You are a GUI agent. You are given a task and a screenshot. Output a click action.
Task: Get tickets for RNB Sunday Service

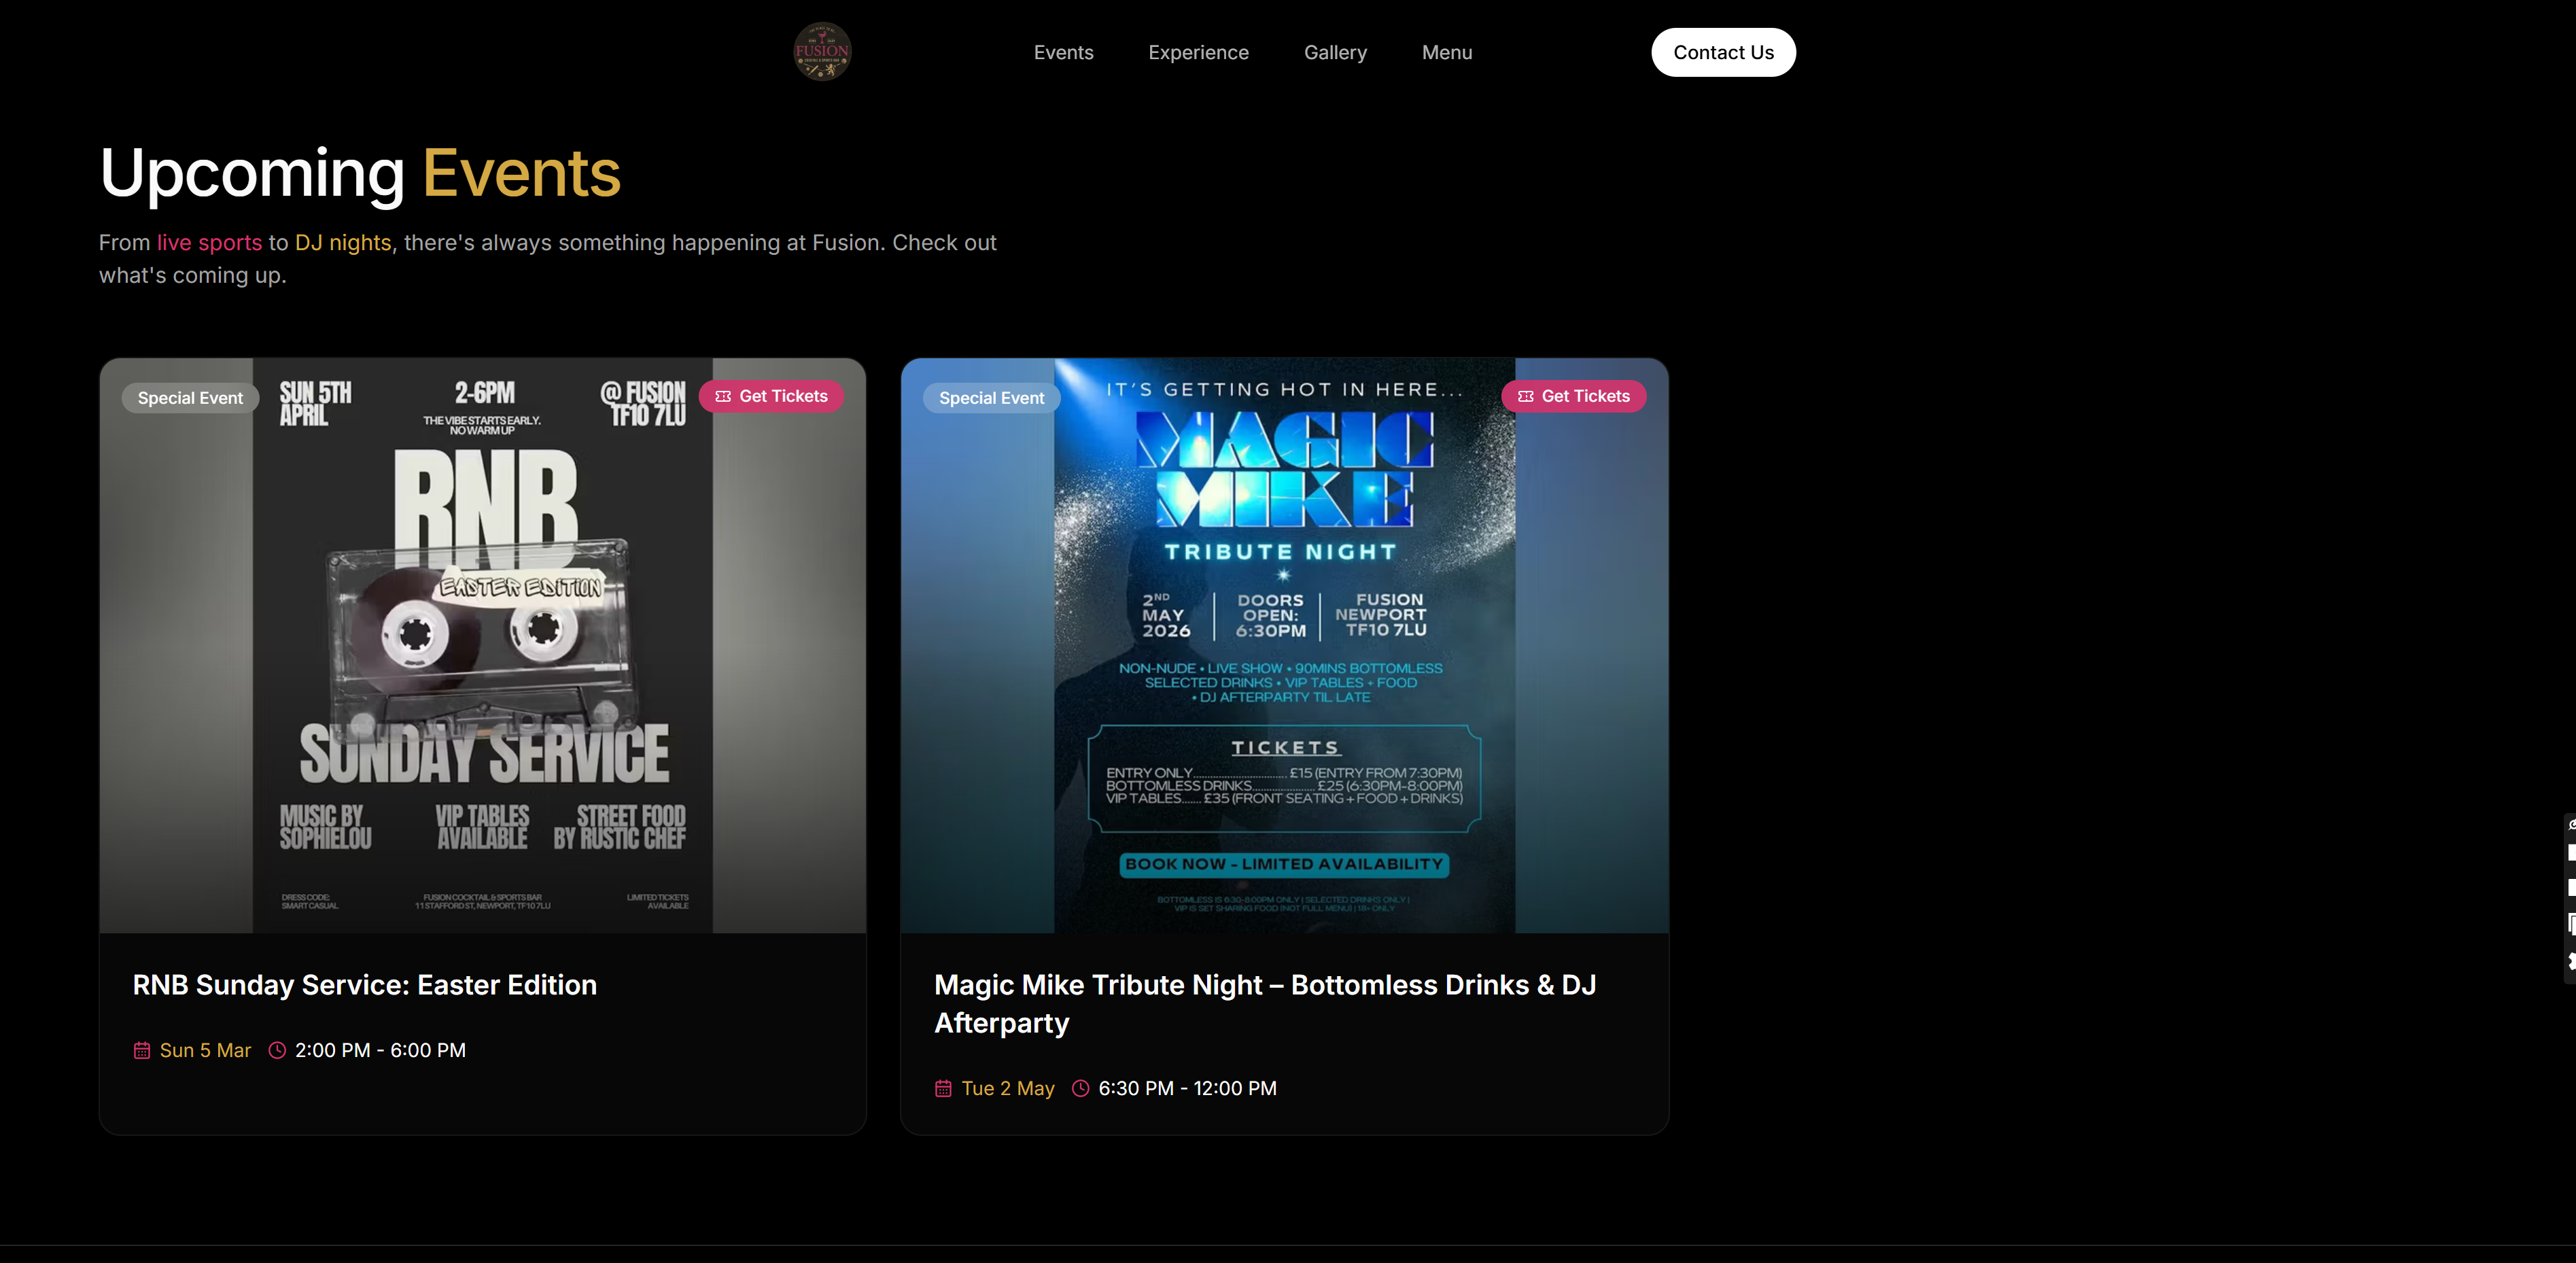tap(771, 396)
